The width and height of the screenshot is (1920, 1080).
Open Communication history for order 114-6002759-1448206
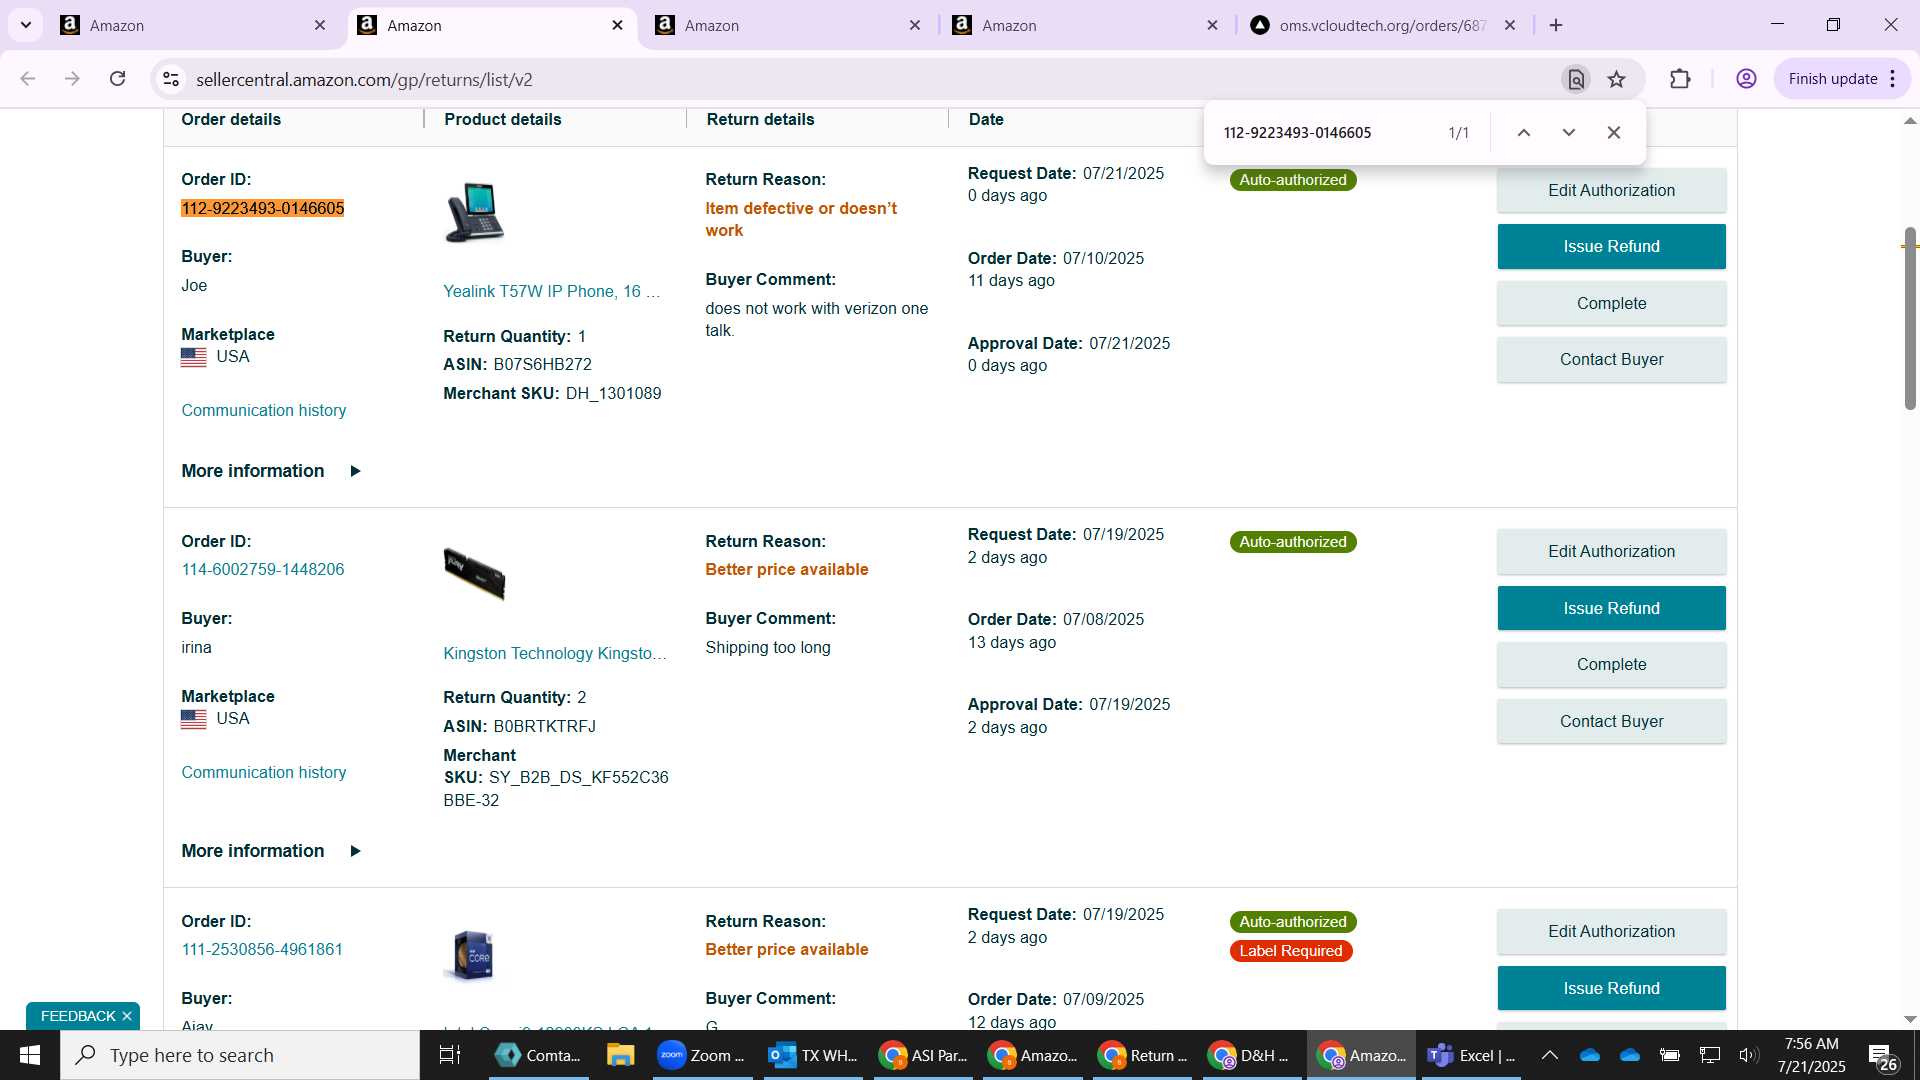(x=264, y=772)
